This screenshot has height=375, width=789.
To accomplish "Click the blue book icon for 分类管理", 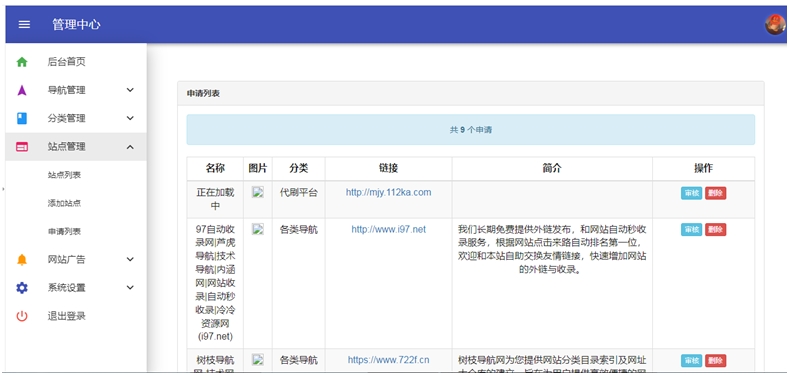I will point(22,118).
